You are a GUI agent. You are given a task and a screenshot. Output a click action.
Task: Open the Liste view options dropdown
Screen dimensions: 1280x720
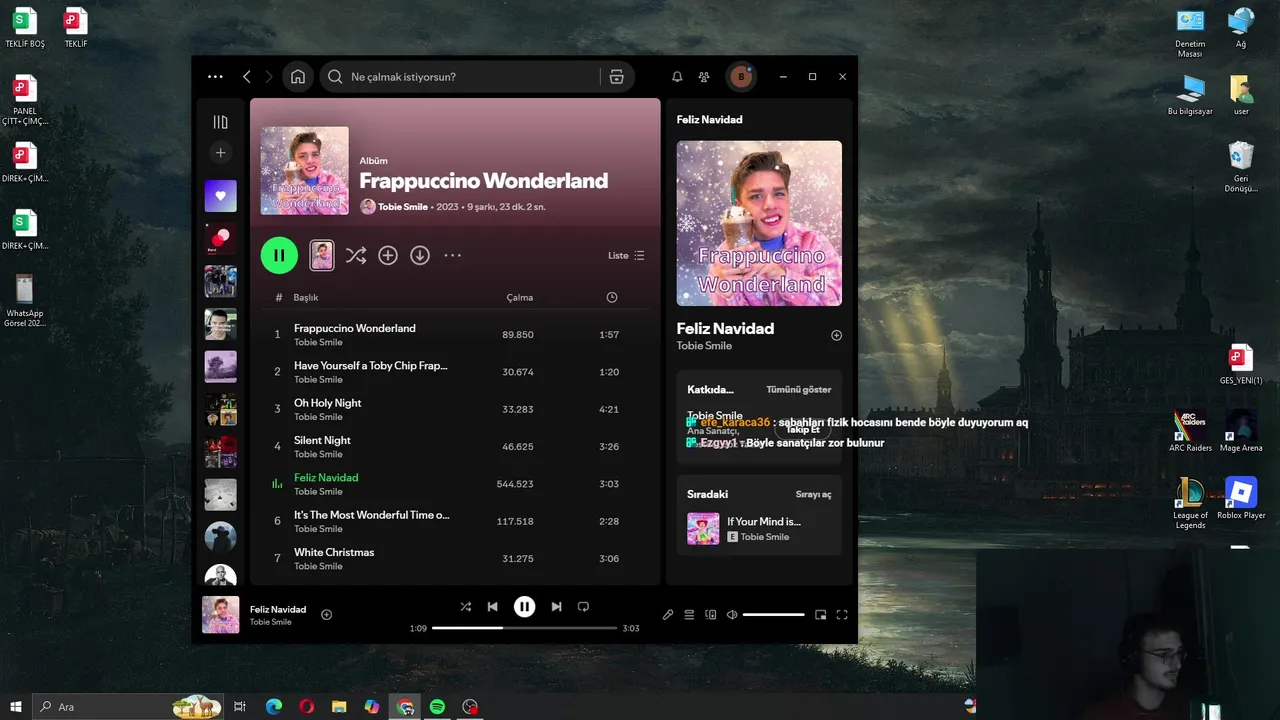626,256
